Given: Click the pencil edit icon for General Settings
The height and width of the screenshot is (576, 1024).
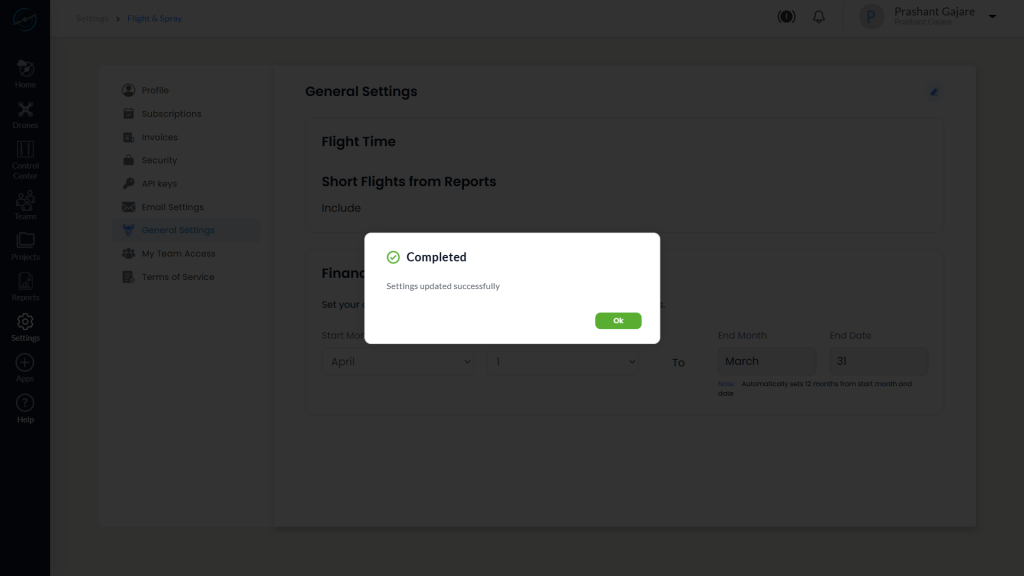Looking at the screenshot, I should (x=934, y=92).
